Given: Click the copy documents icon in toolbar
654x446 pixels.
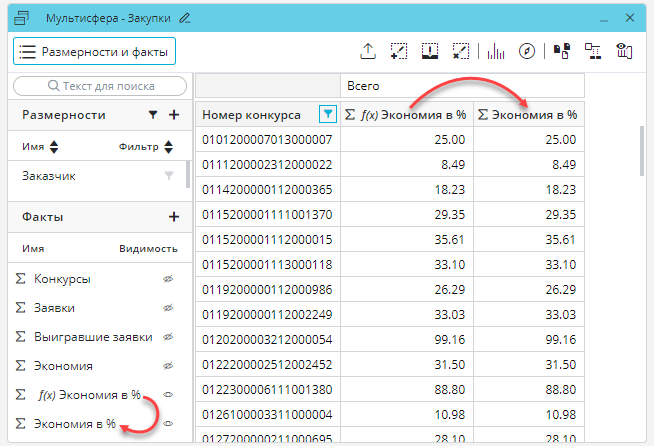Looking at the screenshot, I should [x=561, y=51].
